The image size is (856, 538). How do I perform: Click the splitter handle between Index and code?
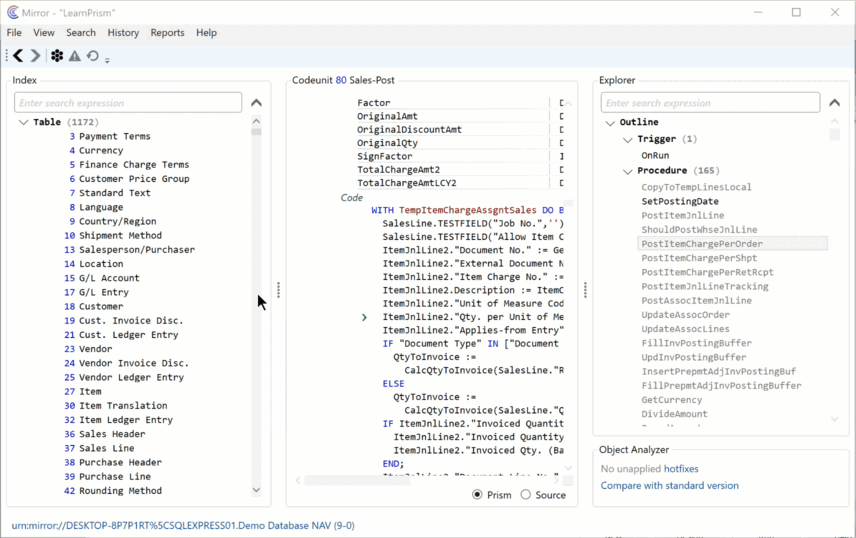[278, 290]
